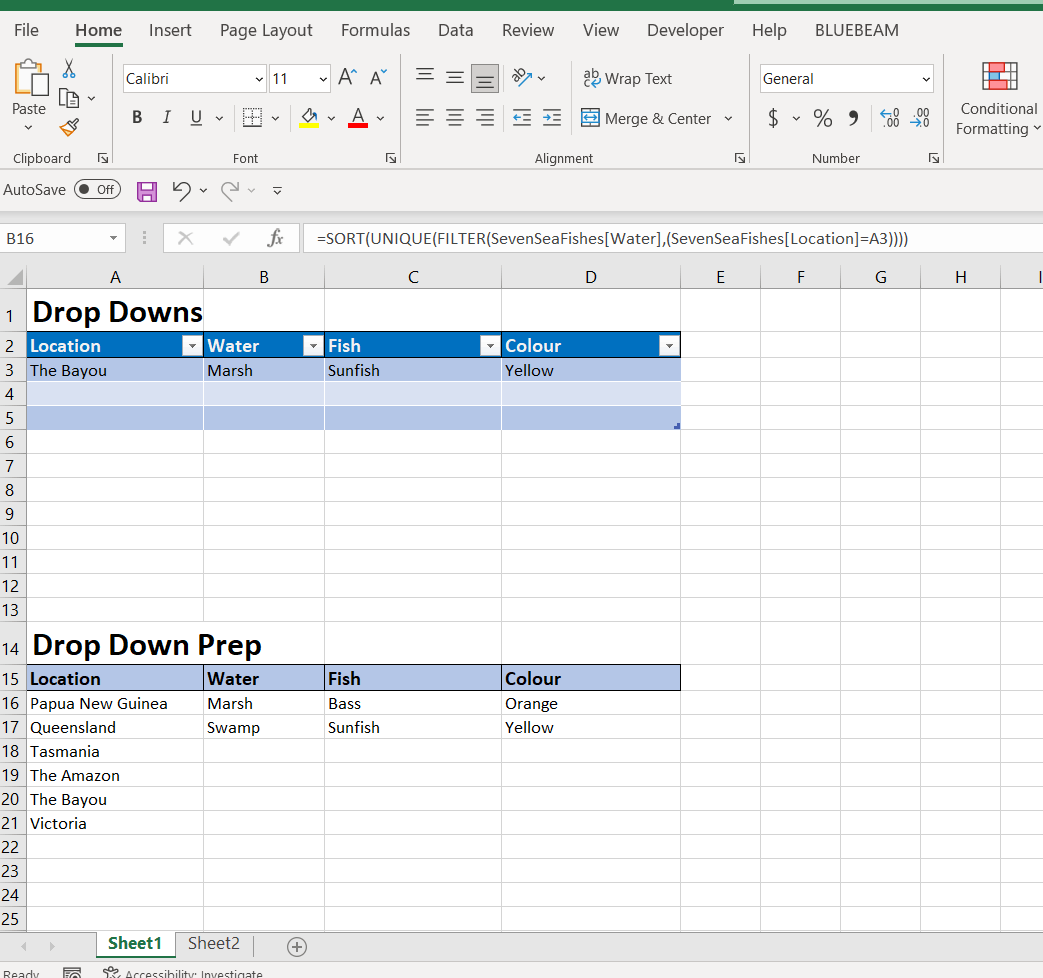Open Font settings dialog launcher

390,158
